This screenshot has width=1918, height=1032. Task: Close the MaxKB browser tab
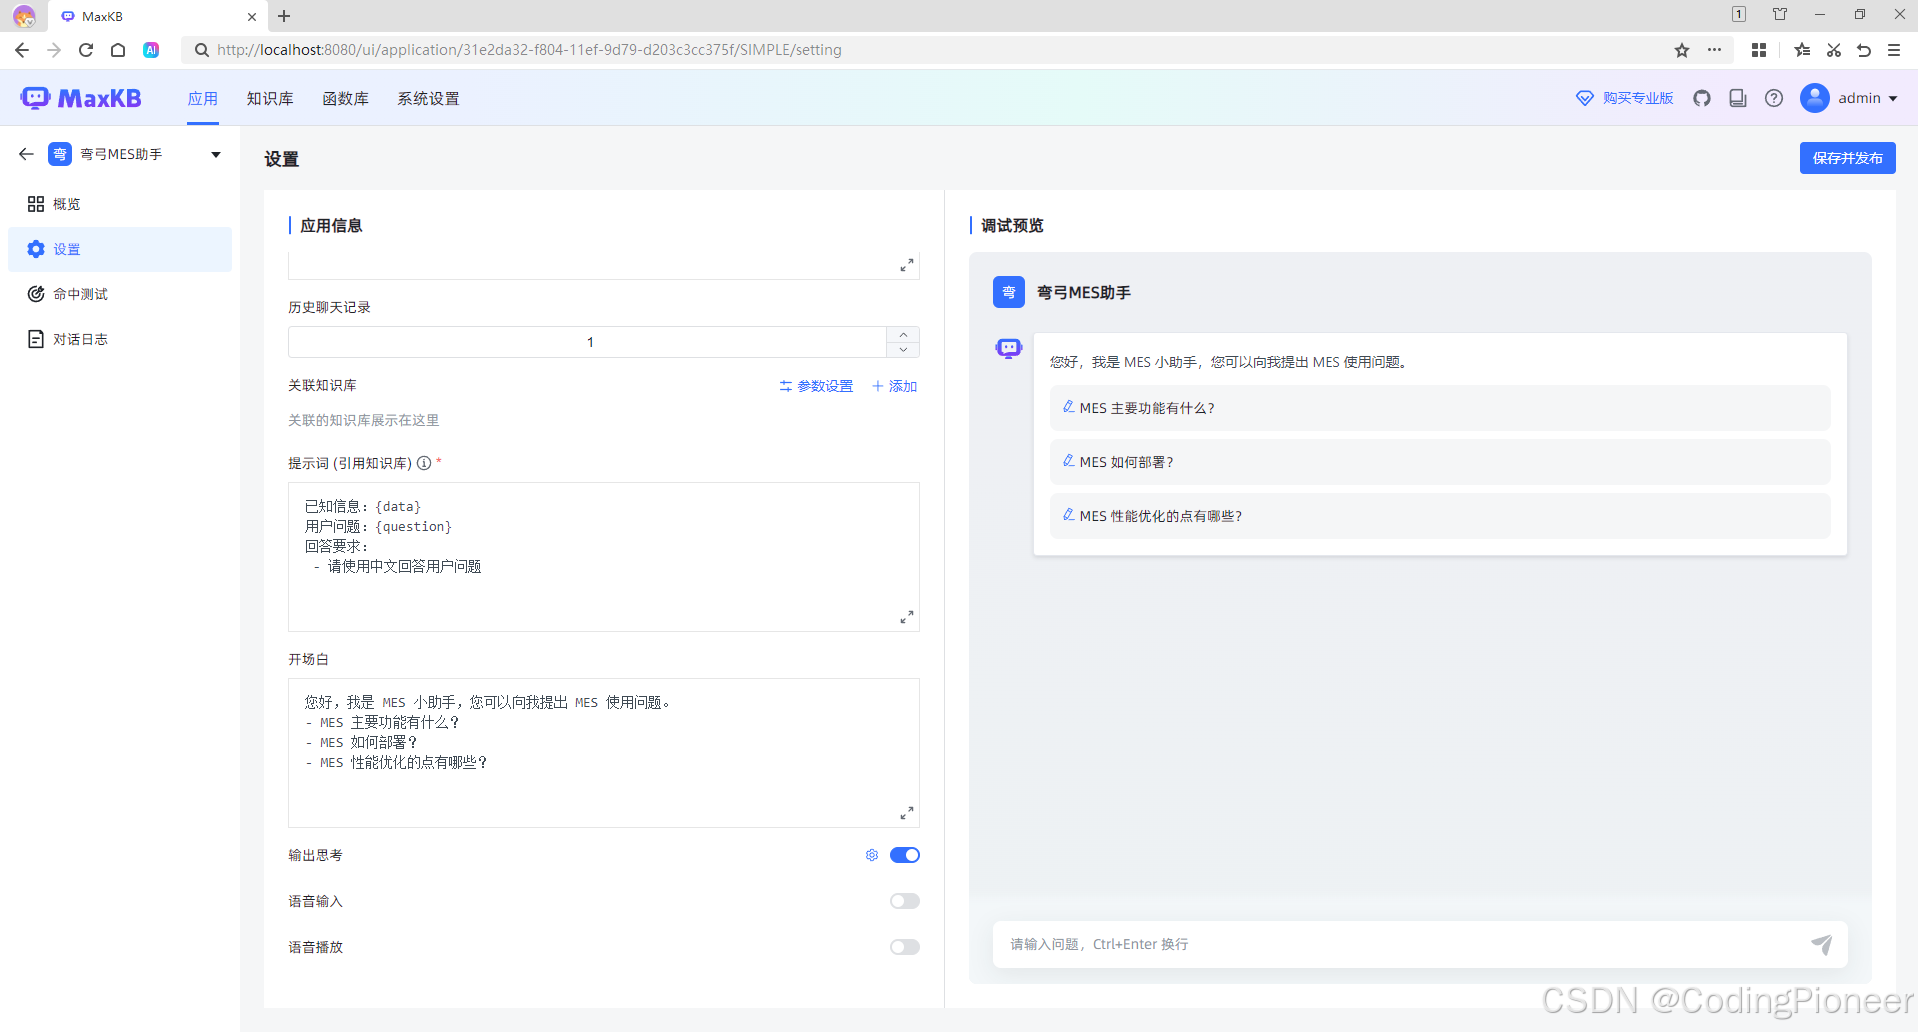(252, 16)
